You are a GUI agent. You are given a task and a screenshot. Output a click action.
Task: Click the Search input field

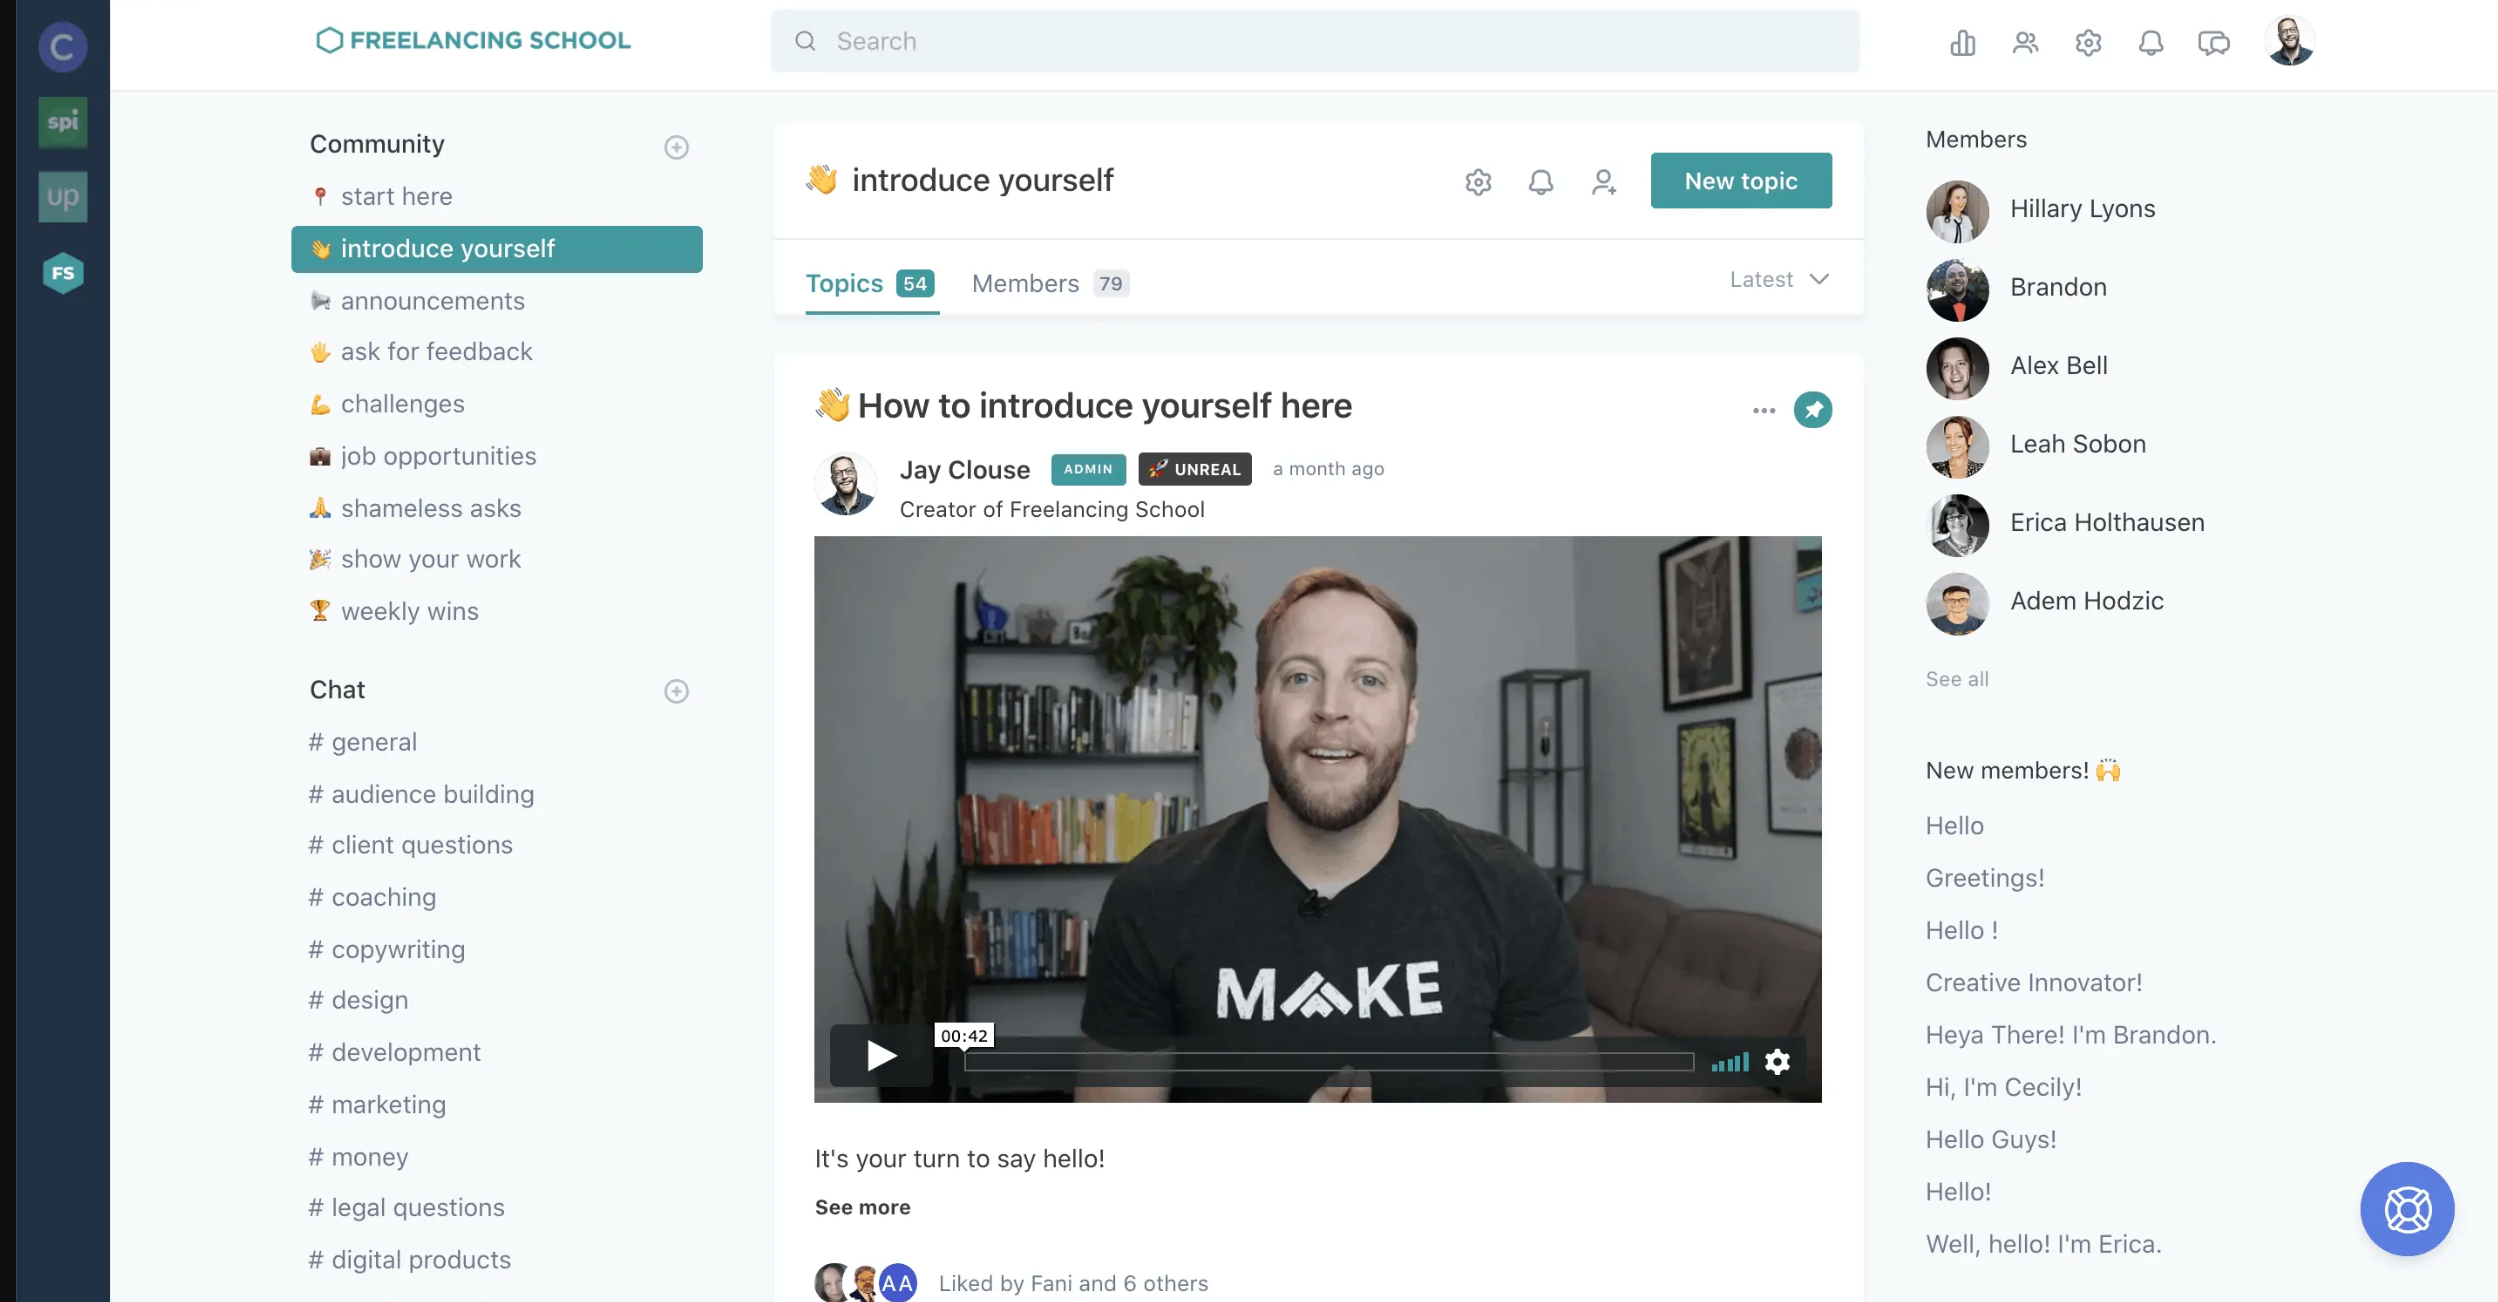point(1314,41)
